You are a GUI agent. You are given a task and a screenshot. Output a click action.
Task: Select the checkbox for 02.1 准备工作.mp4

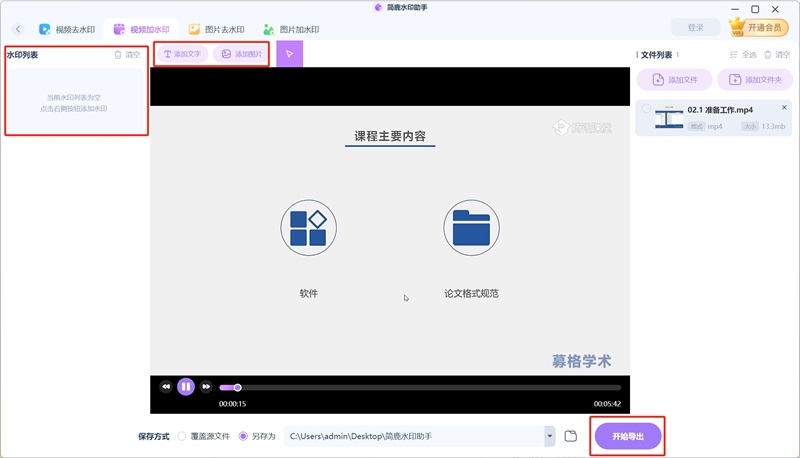[x=646, y=109]
